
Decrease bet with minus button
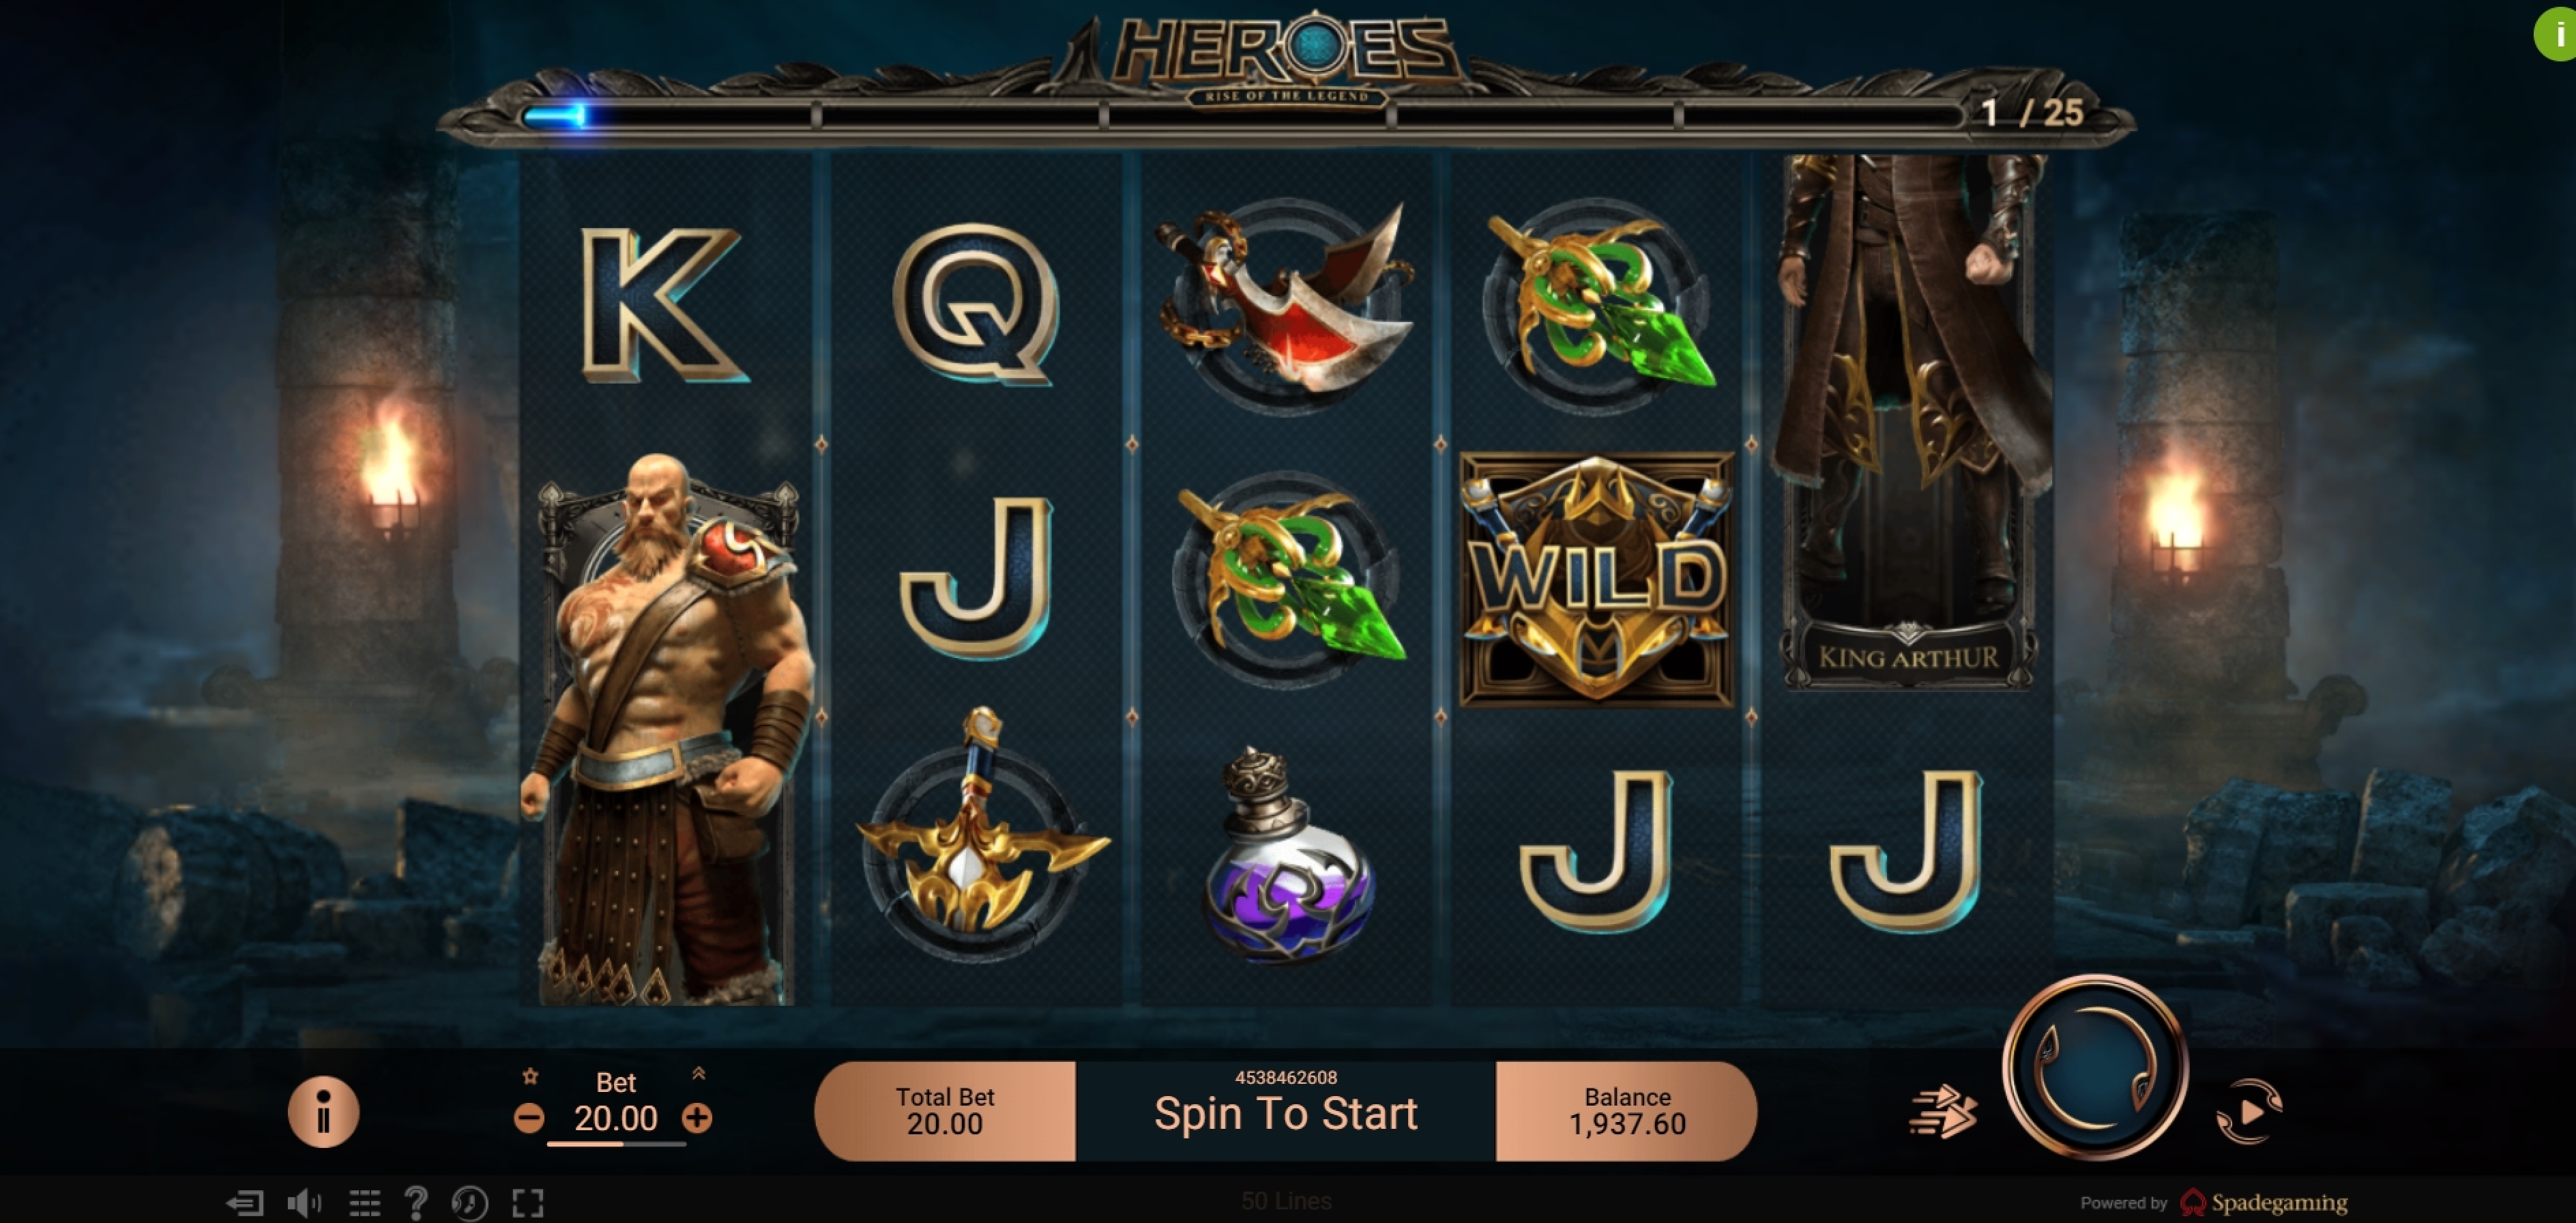[529, 1118]
